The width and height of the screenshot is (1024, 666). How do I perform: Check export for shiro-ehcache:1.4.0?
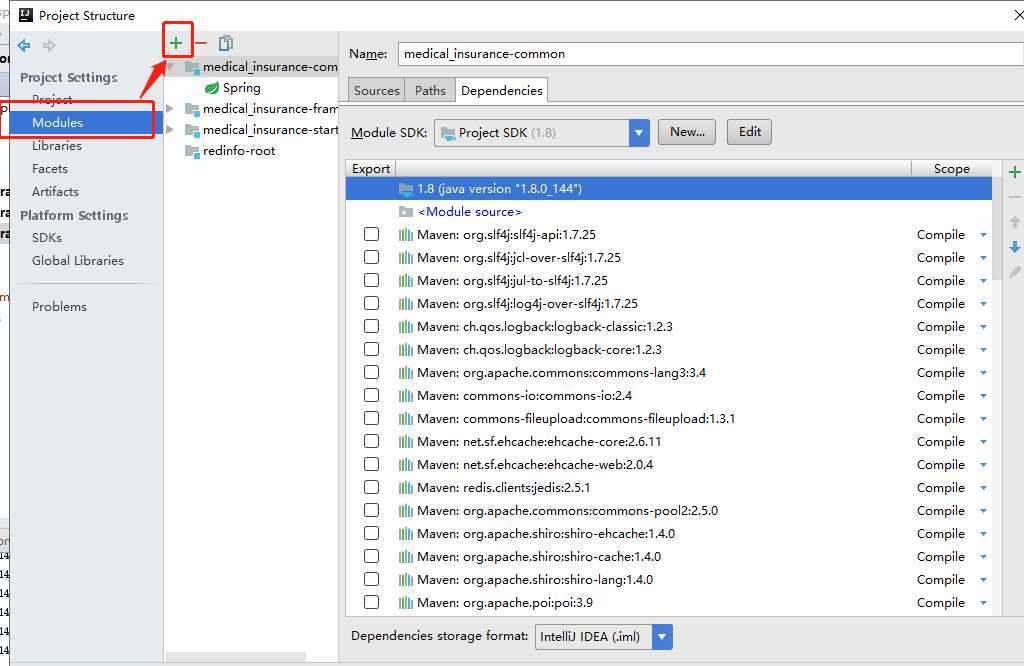(x=372, y=533)
